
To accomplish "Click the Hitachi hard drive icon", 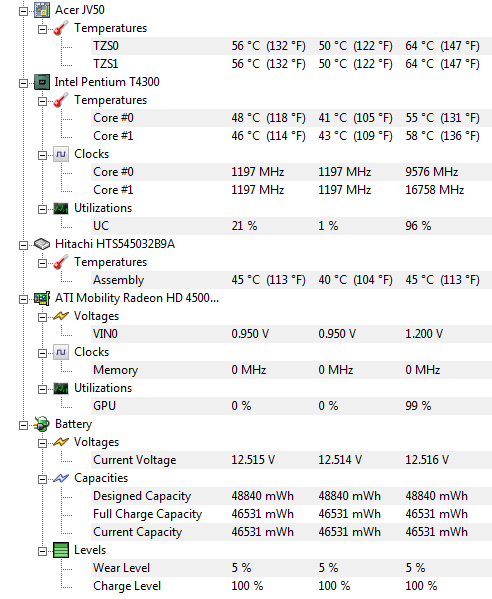I will (x=42, y=244).
